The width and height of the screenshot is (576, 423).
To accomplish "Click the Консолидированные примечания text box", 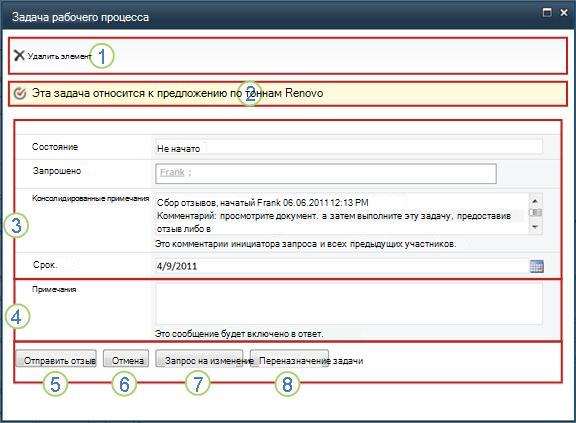I will 342,214.
